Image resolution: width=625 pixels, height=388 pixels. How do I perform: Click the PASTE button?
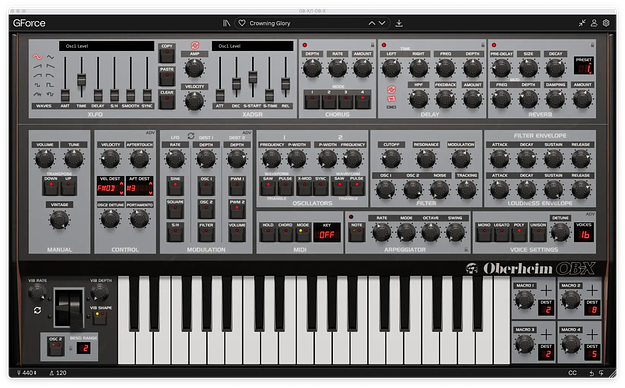[167, 76]
